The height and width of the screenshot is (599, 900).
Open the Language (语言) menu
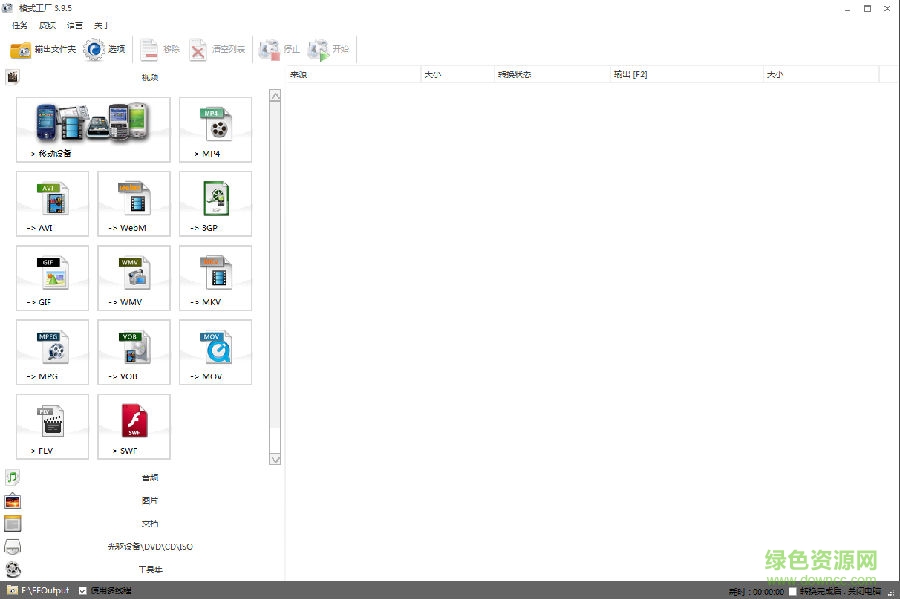[x=74, y=25]
